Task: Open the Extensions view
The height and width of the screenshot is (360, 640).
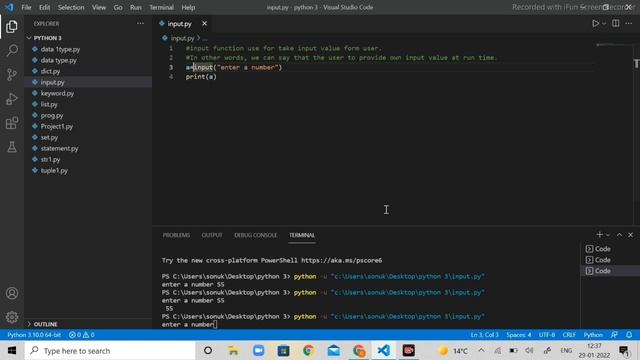Action: [12, 123]
